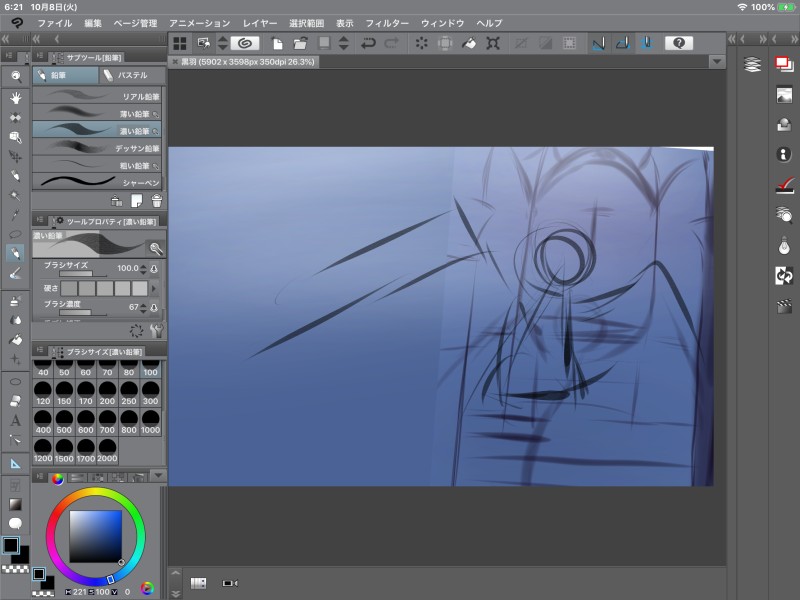800x600 pixels.
Task: Open the help question mark button
Action: point(679,43)
